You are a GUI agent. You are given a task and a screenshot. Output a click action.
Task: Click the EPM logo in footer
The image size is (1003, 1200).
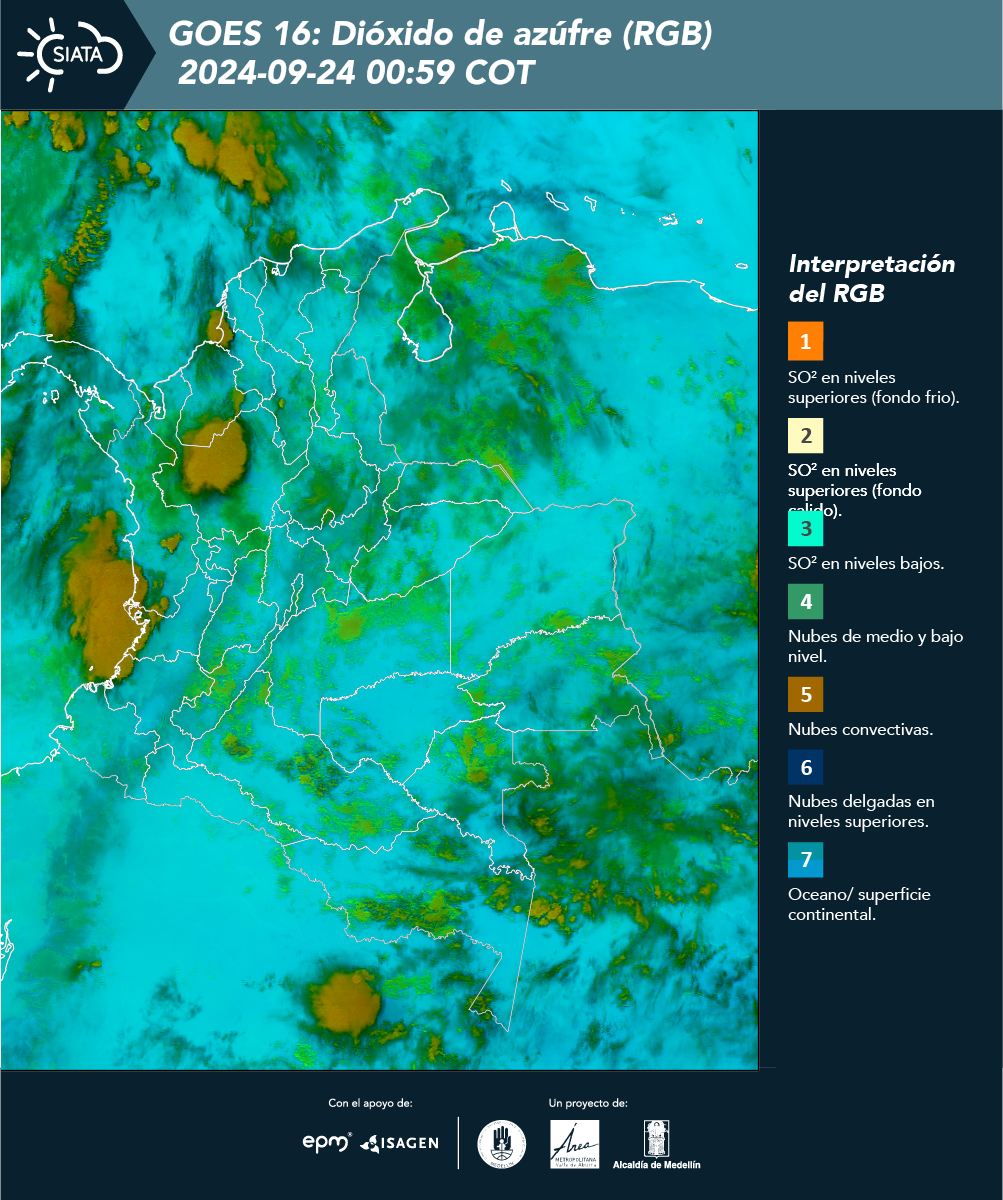[x=327, y=1142]
